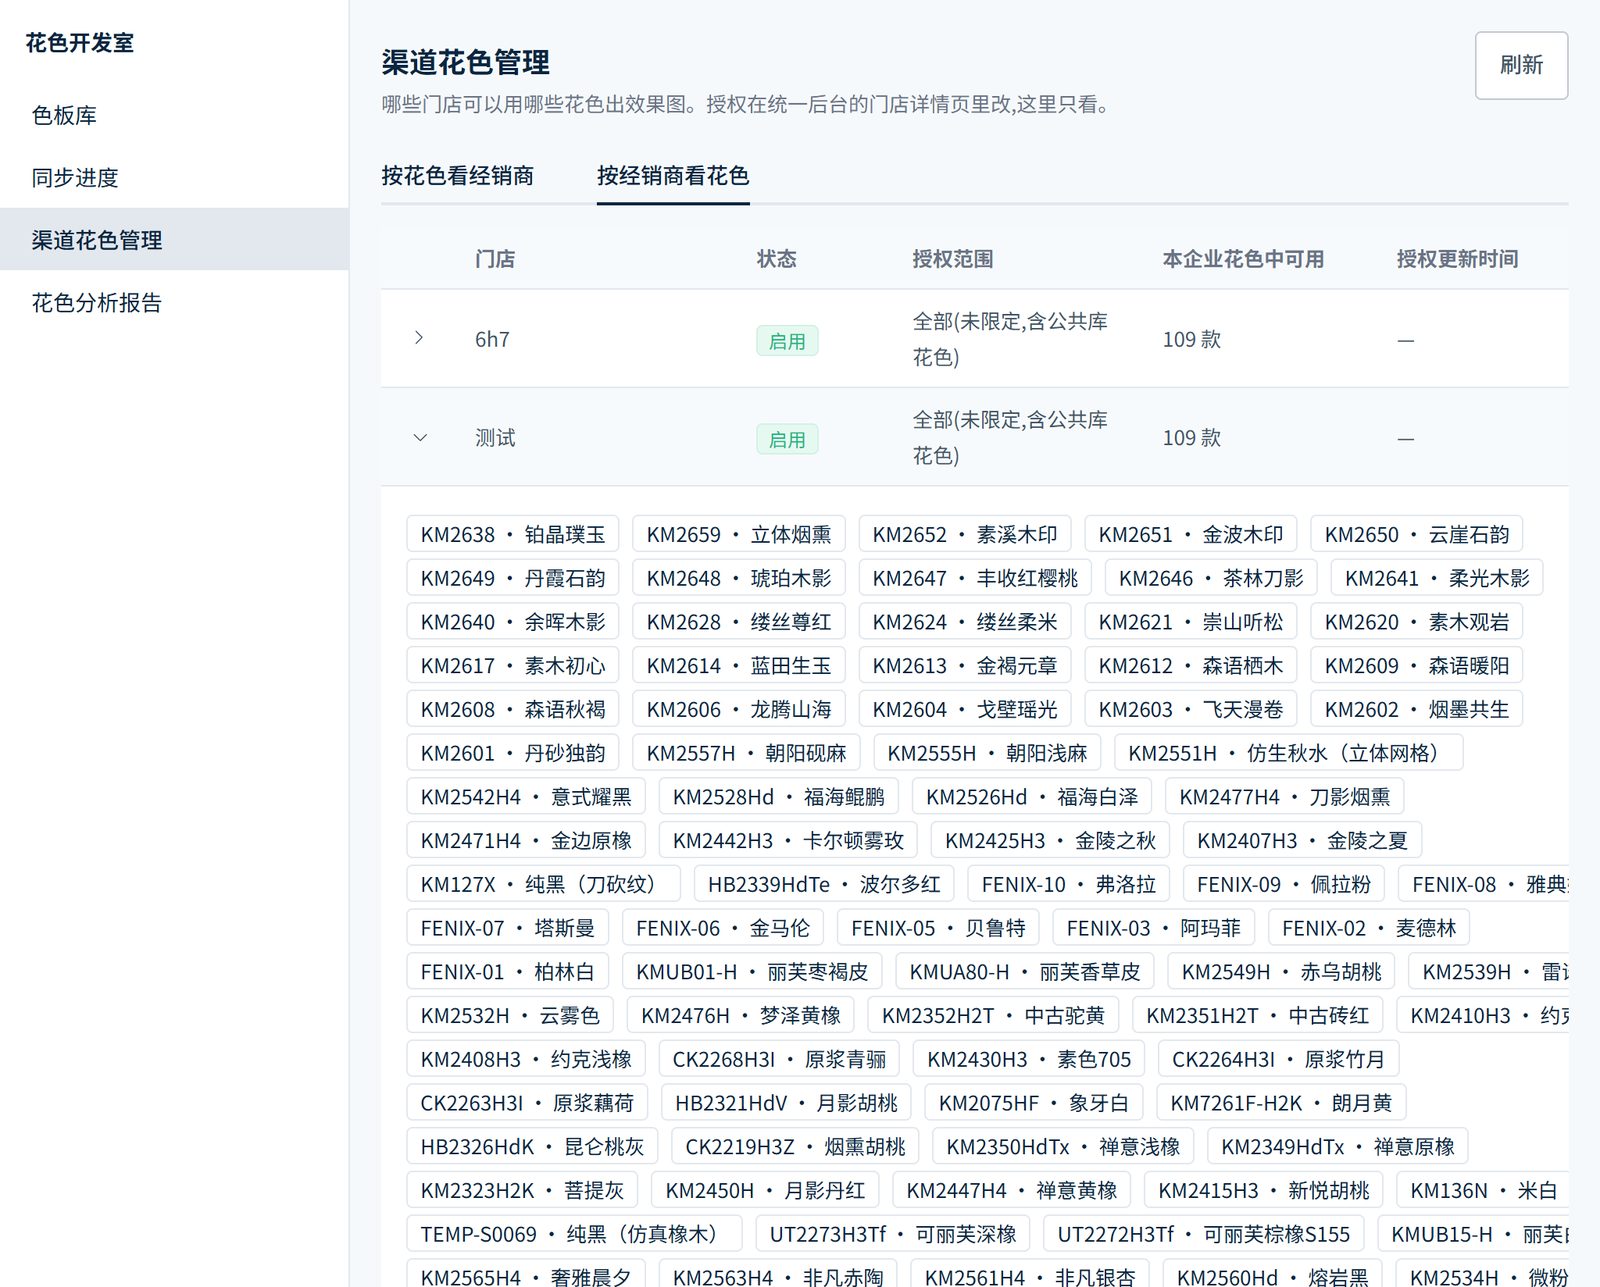Click the KM2621 · 崇山听松 tag

click(x=1191, y=622)
